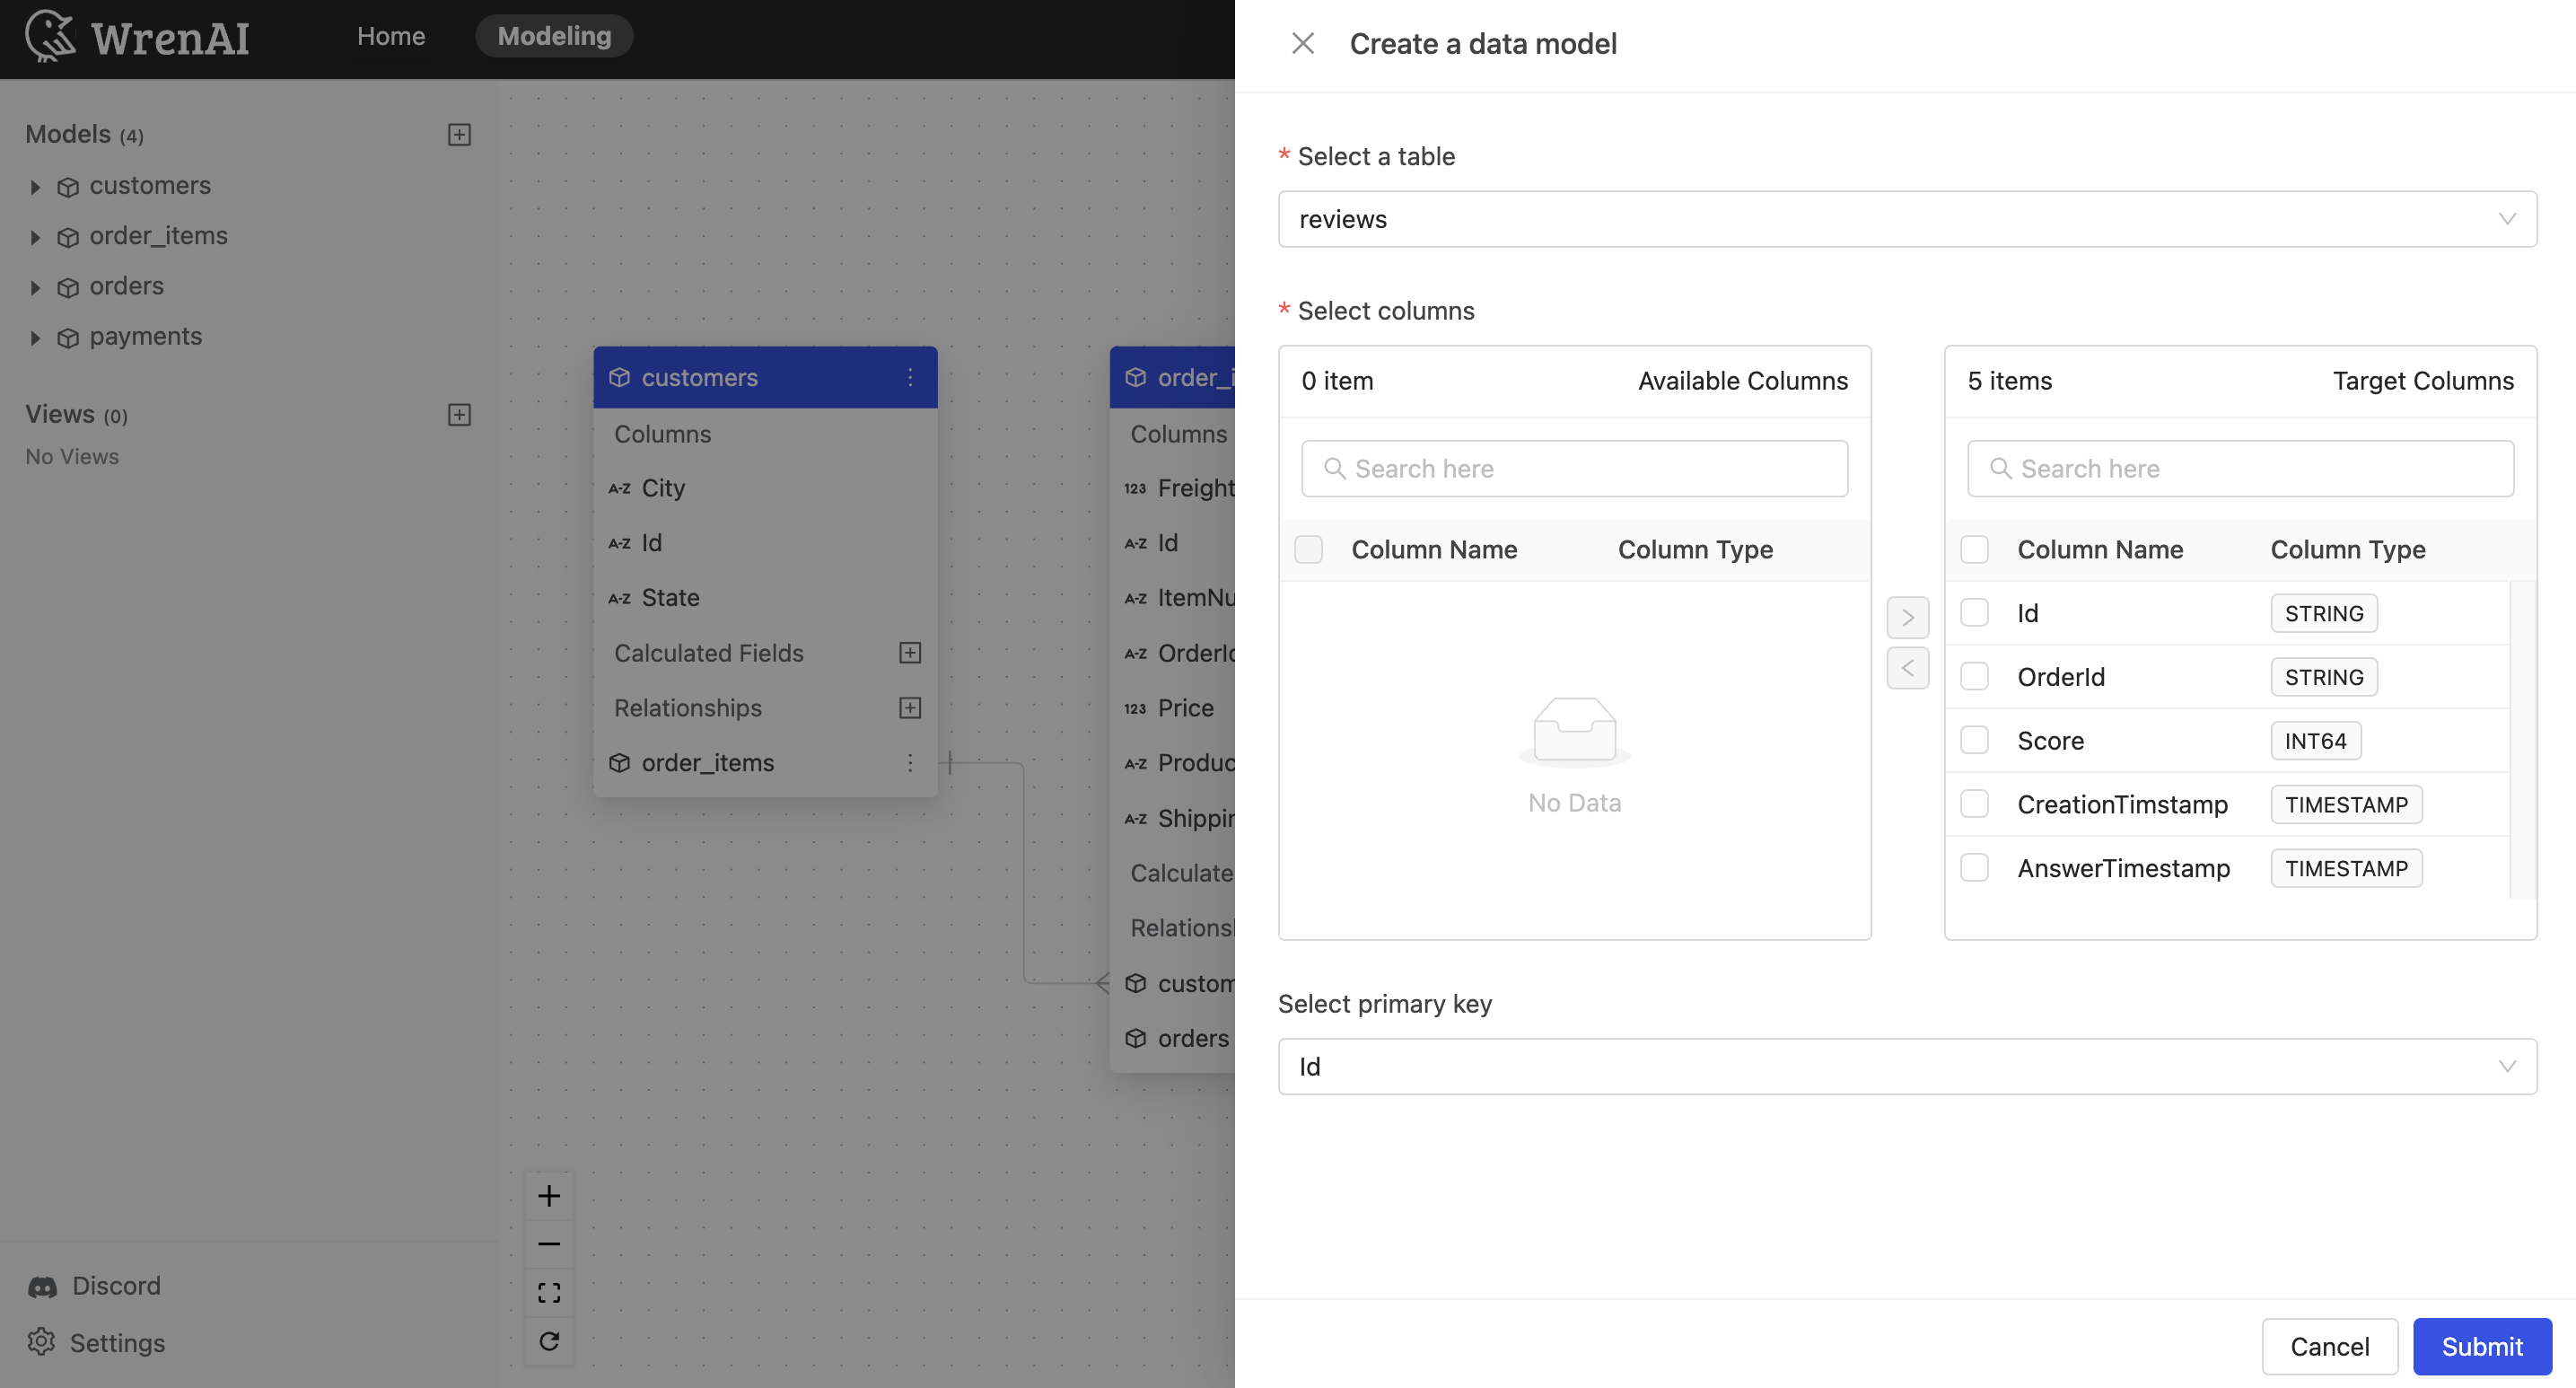Click the Id column in customers card
The width and height of the screenshot is (2576, 1388).
coord(765,543)
